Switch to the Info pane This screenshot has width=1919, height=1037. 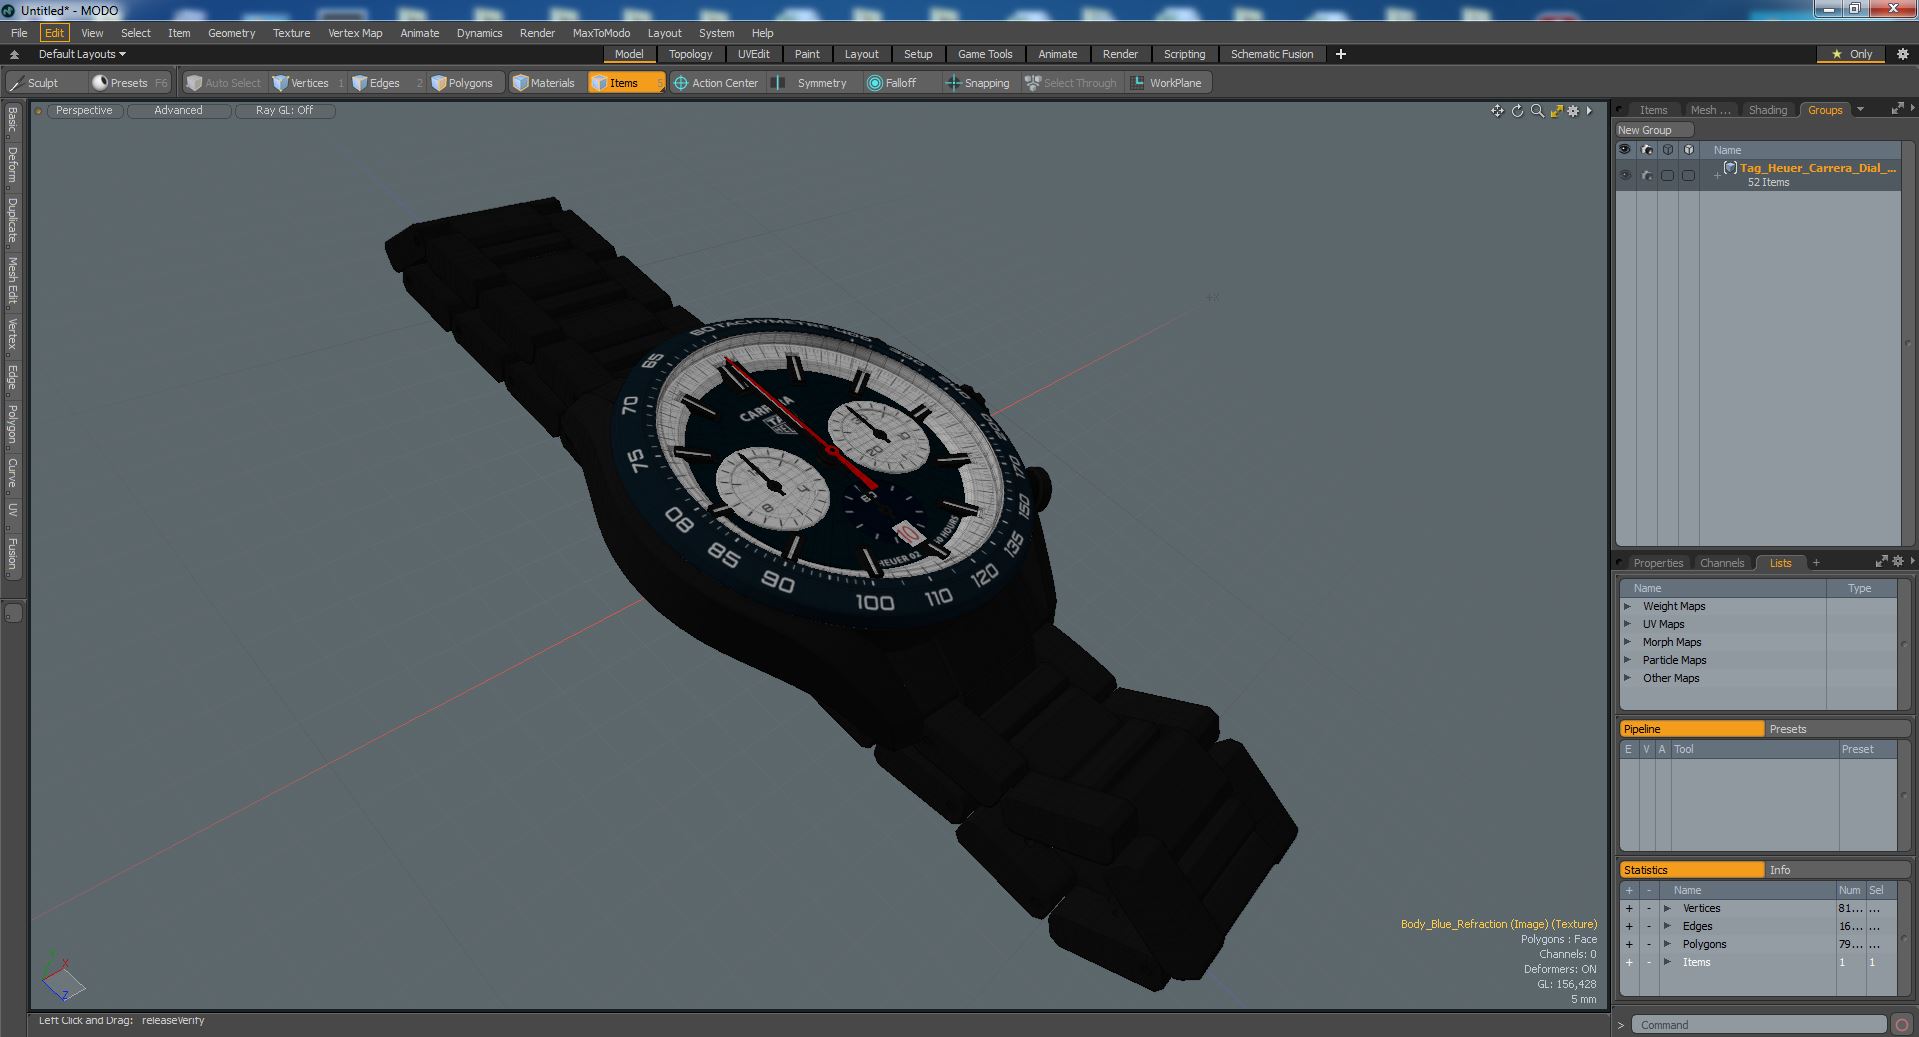coord(1836,870)
